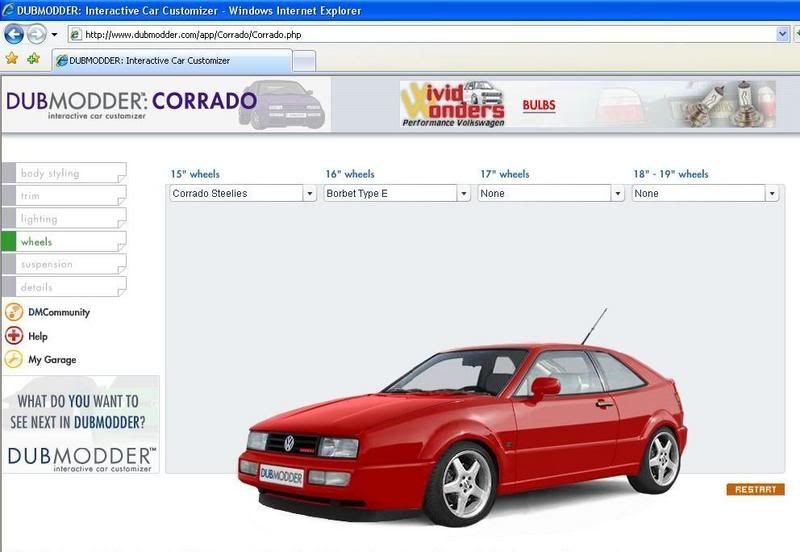Open the trim menu tab
800x552 pixels.
pos(65,196)
